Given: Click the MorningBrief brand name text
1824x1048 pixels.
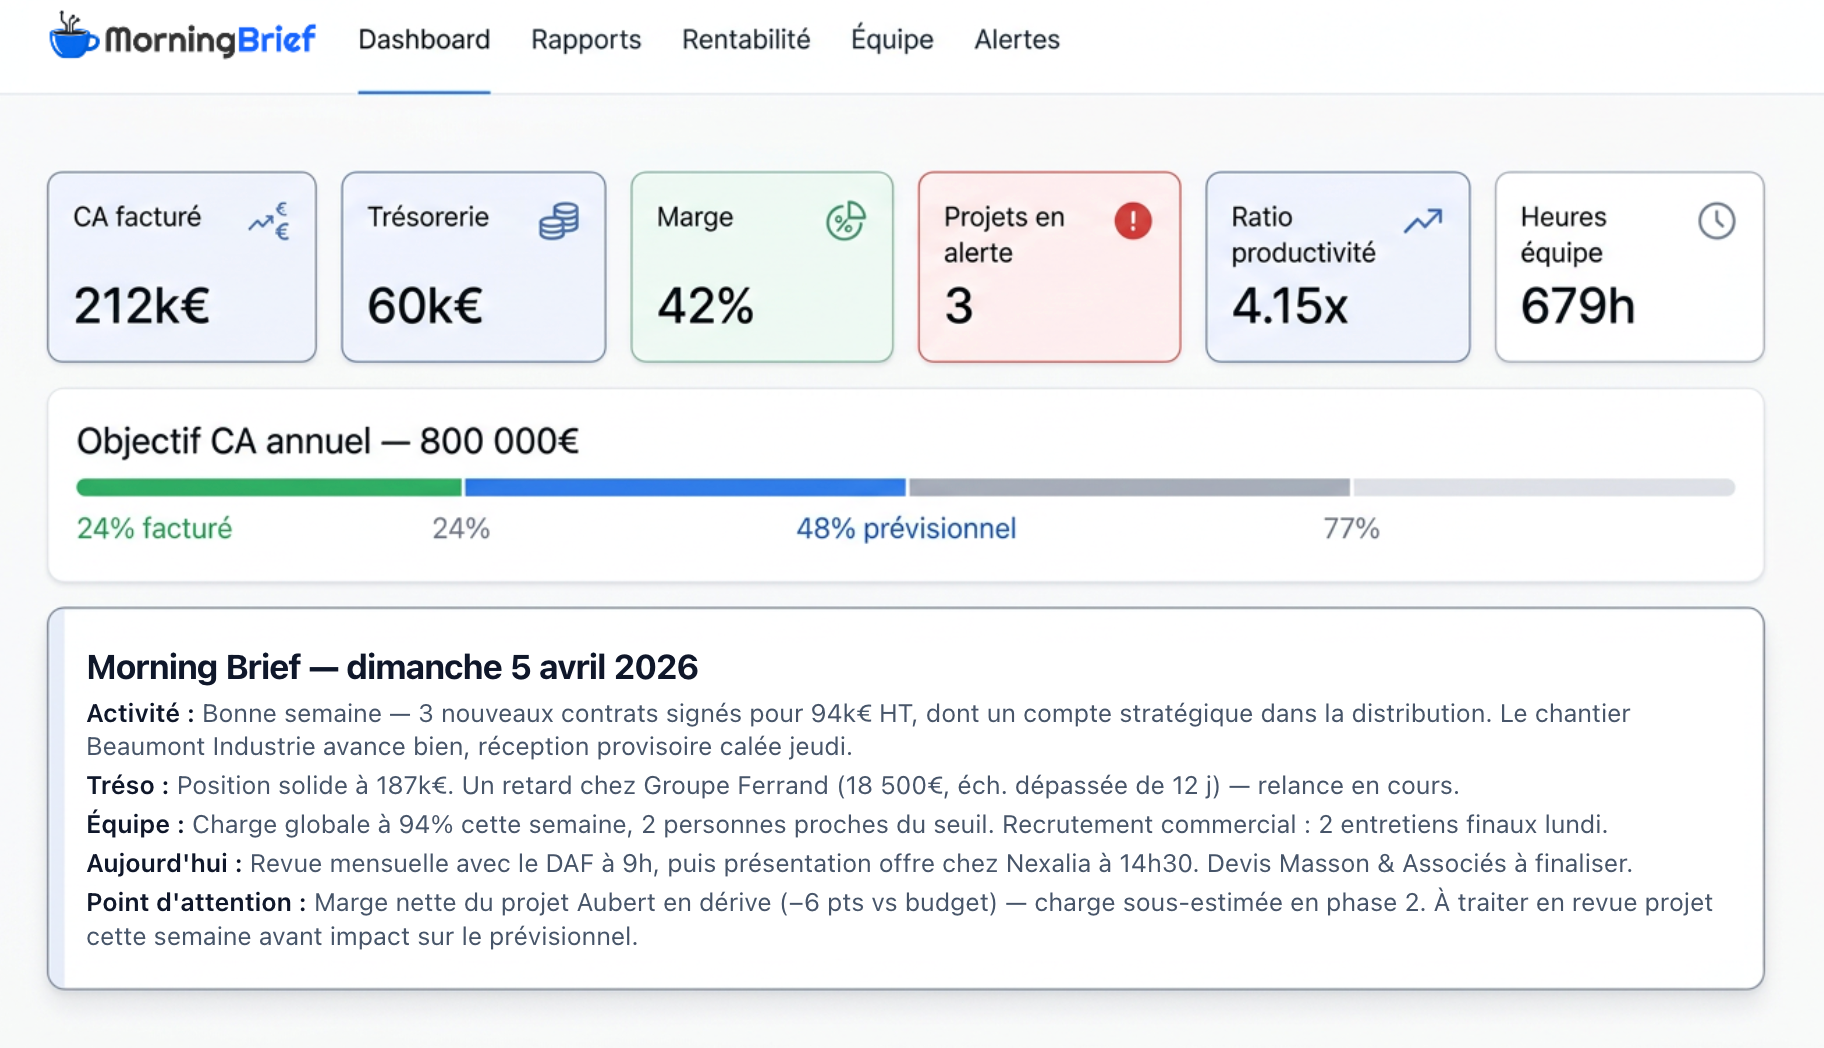Looking at the screenshot, I should tap(210, 40).
